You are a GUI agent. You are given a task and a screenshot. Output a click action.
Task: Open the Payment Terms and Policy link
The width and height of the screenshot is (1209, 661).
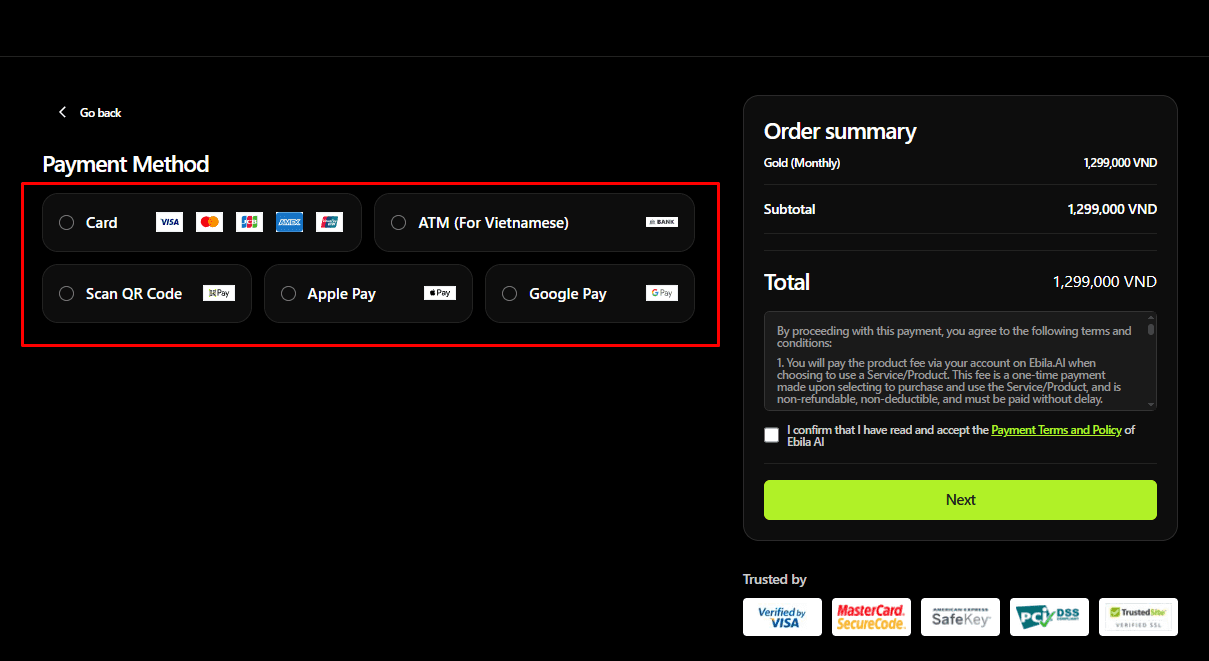tap(1056, 429)
